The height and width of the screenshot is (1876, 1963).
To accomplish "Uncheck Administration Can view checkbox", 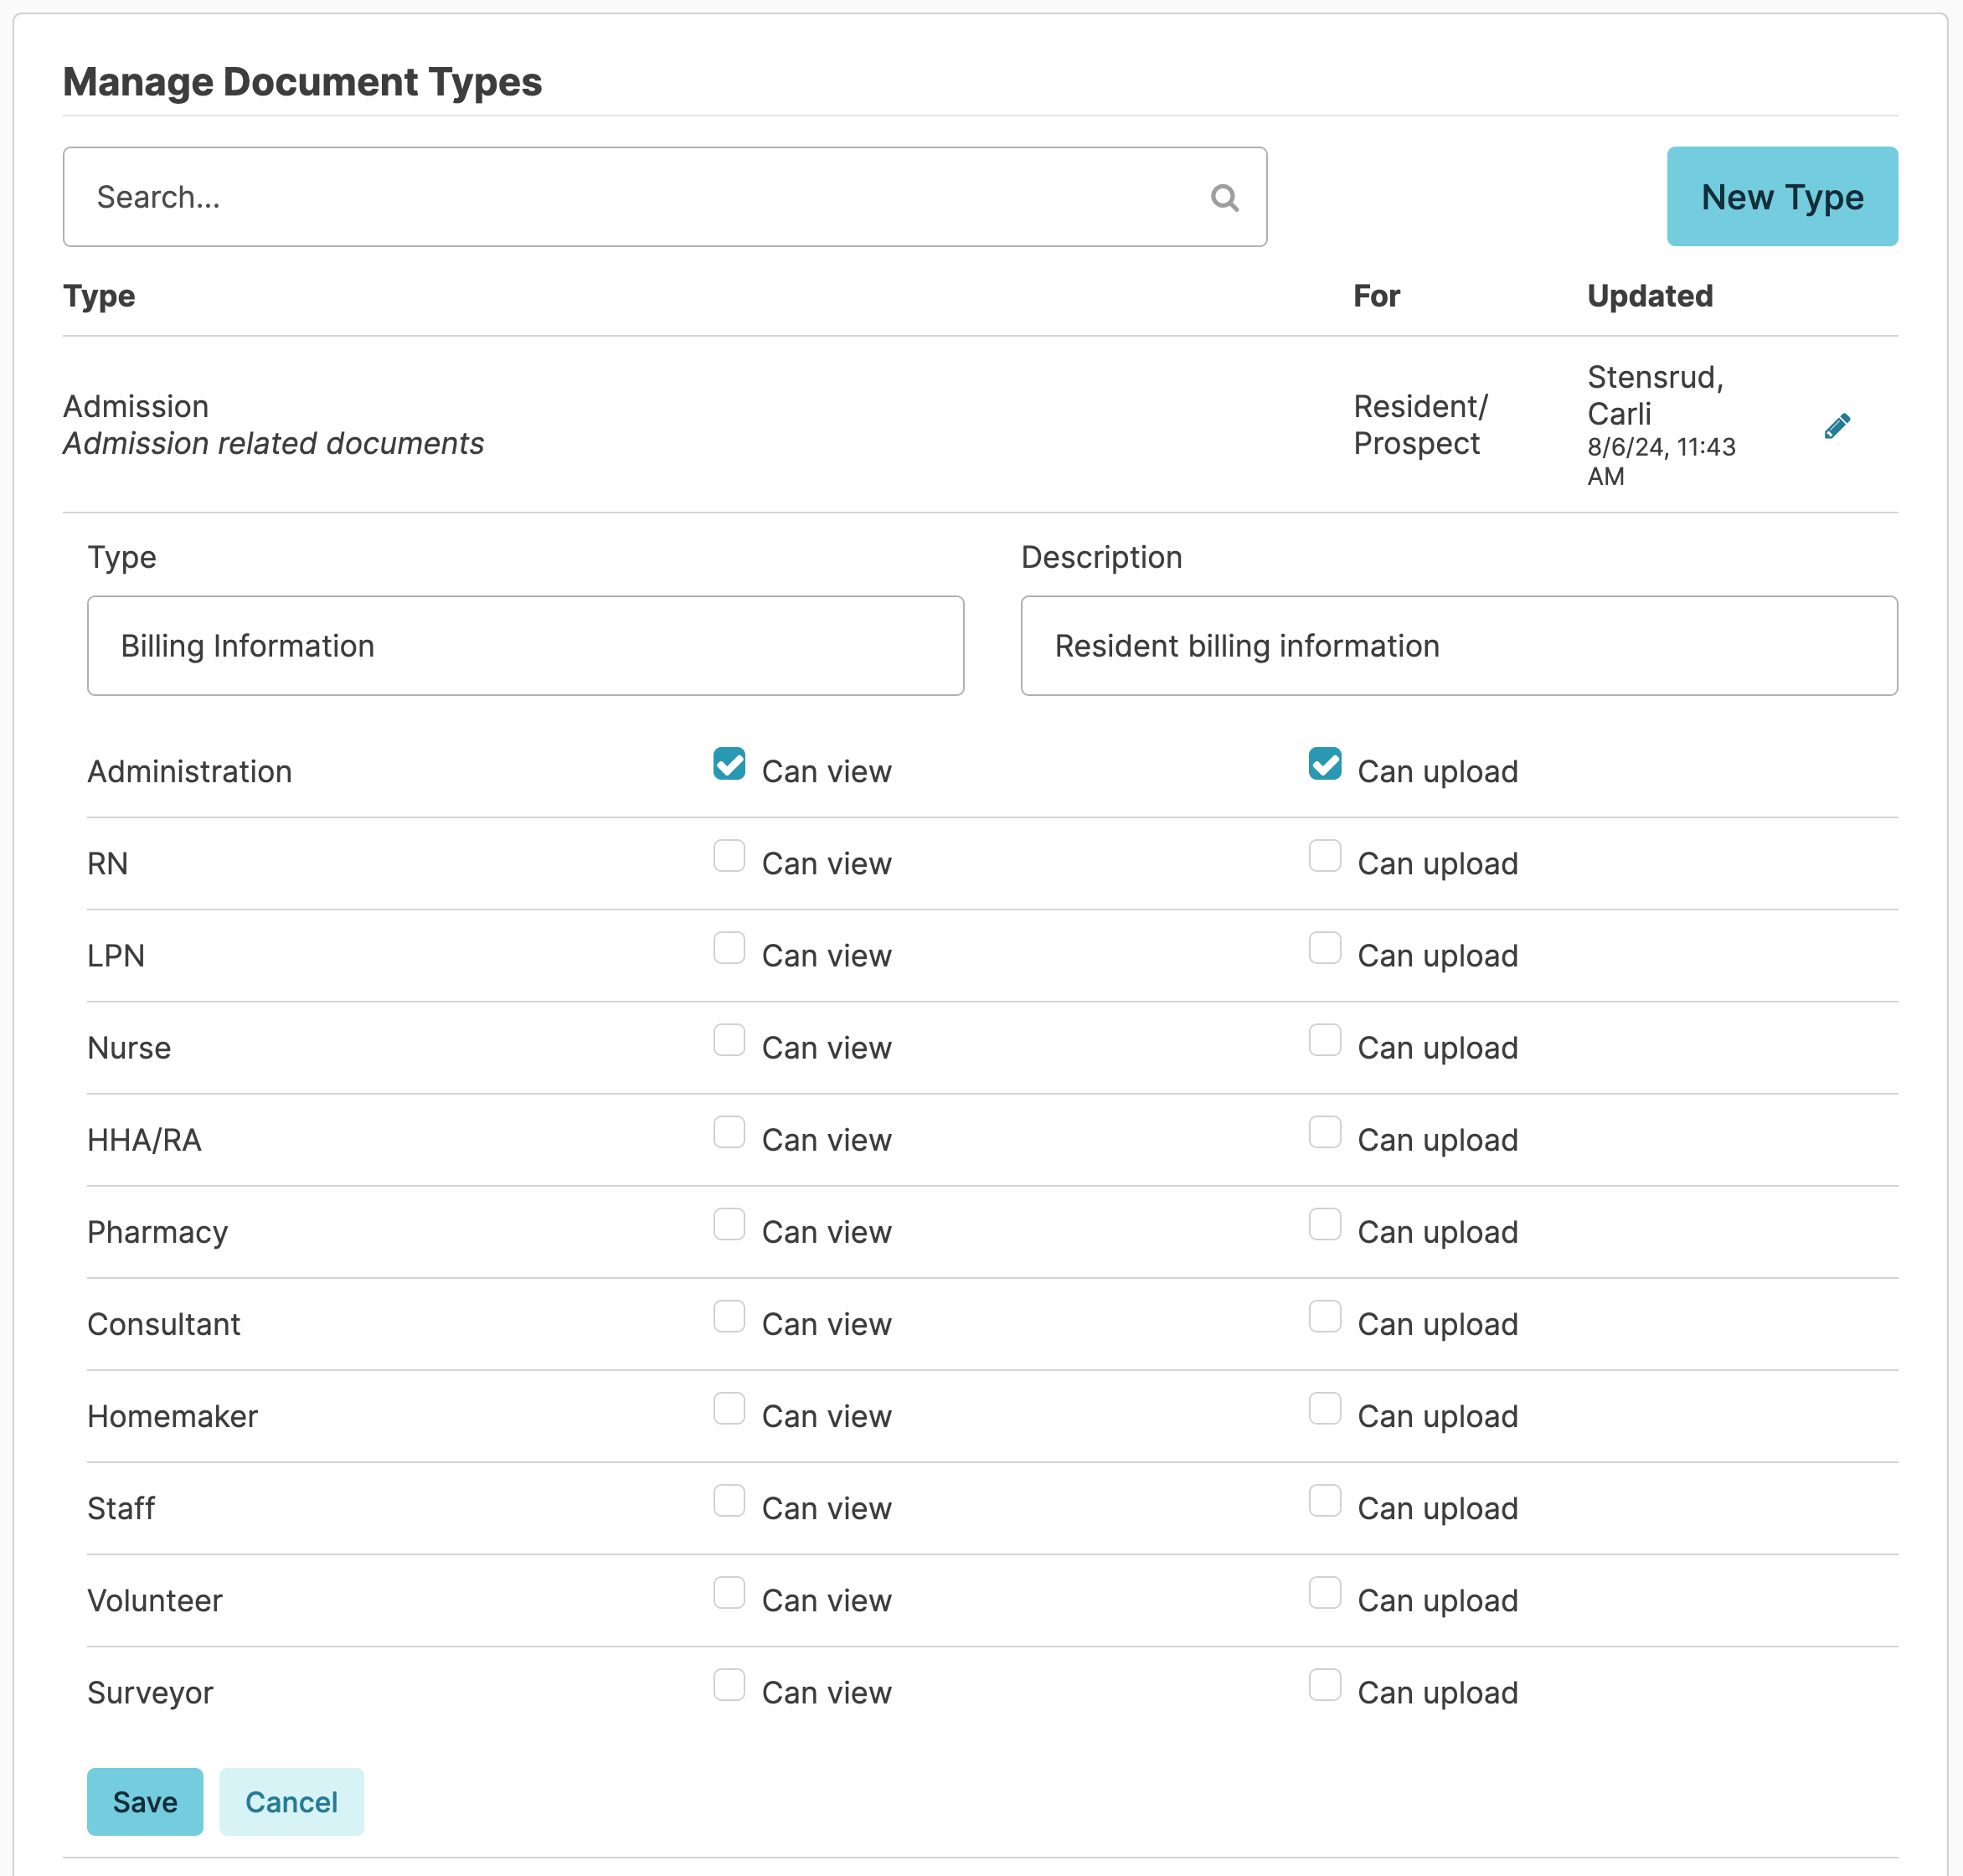I will click(729, 764).
